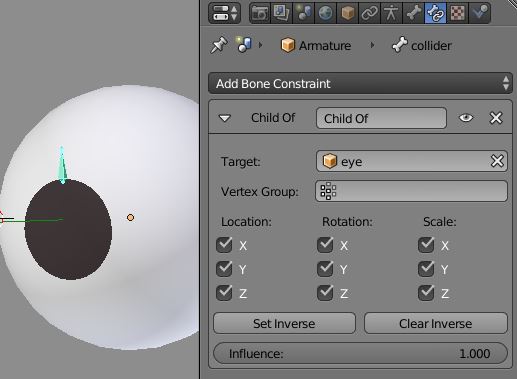Toggle Rotation Z checkbox
The width and height of the screenshot is (517, 379).
325,293
